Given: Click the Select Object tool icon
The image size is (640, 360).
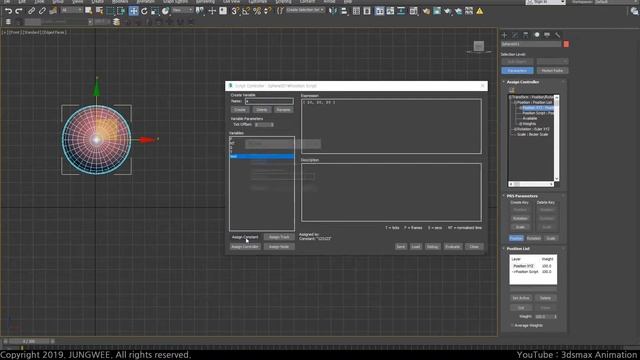Looking at the screenshot, I should [x=89, y=11].
